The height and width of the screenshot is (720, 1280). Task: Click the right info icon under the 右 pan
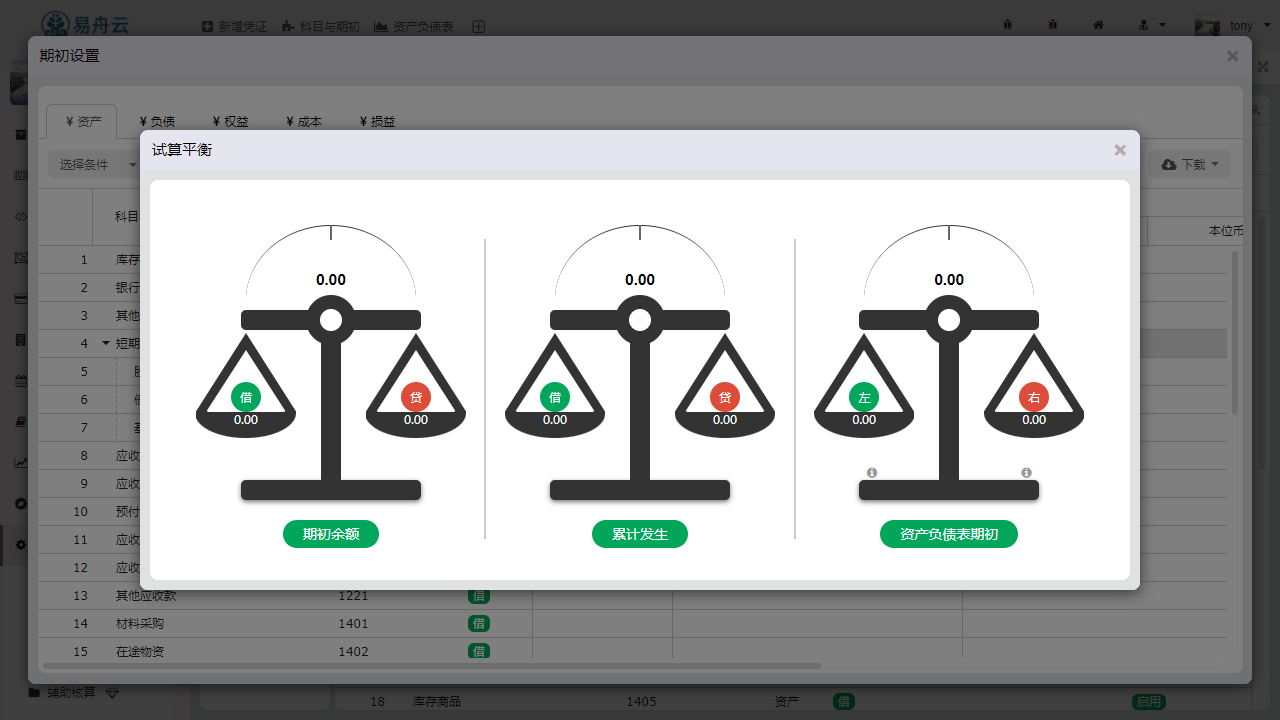point(1026,472)
